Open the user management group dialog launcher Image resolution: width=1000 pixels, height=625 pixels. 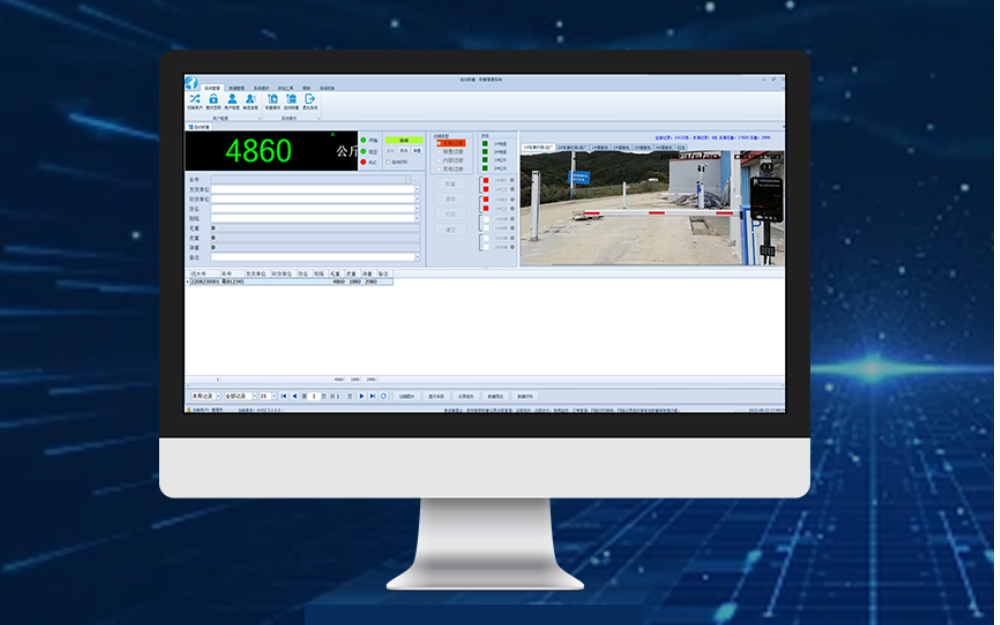[259, 119]
